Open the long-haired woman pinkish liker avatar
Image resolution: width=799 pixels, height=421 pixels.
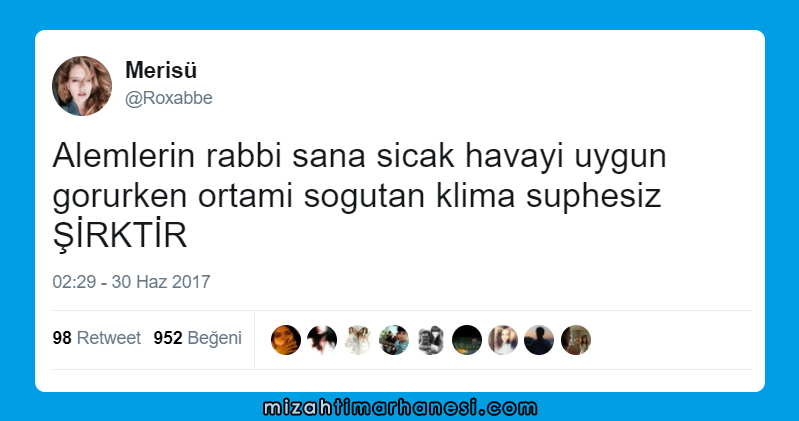pos(503,340)
